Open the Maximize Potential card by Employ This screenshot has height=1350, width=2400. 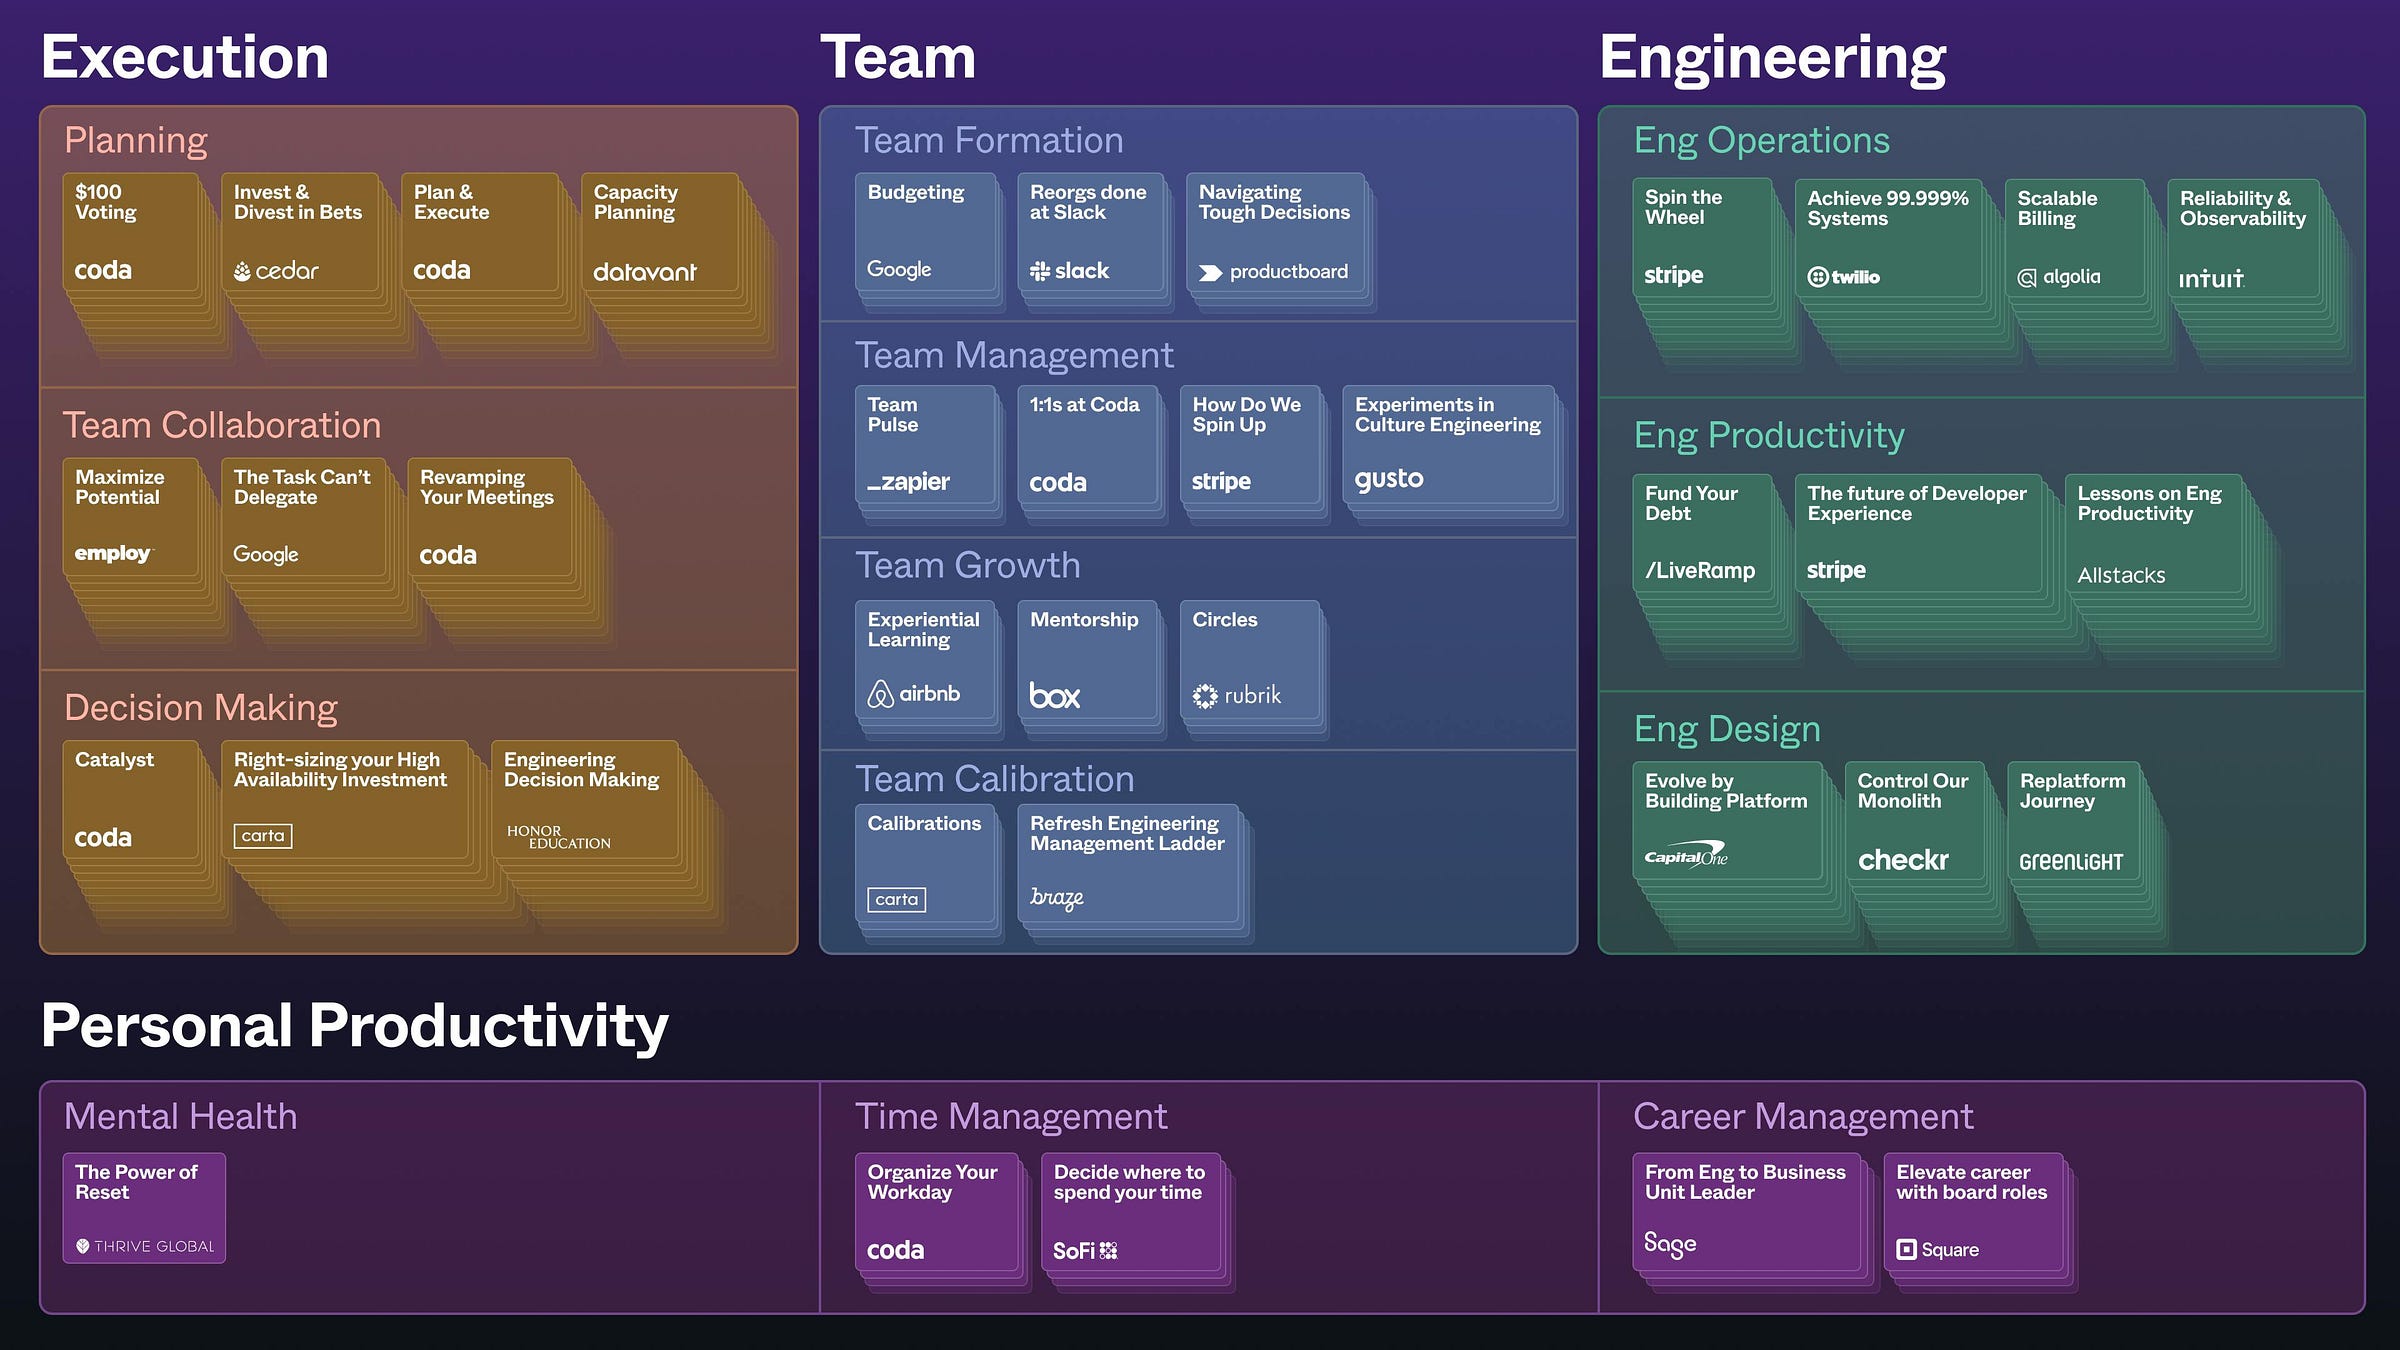pos(130,517)
